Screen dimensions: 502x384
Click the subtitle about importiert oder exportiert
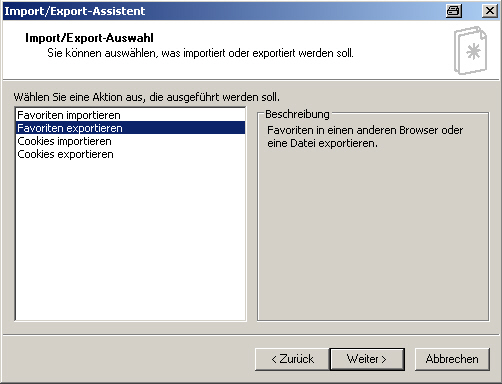pos(200,53)
